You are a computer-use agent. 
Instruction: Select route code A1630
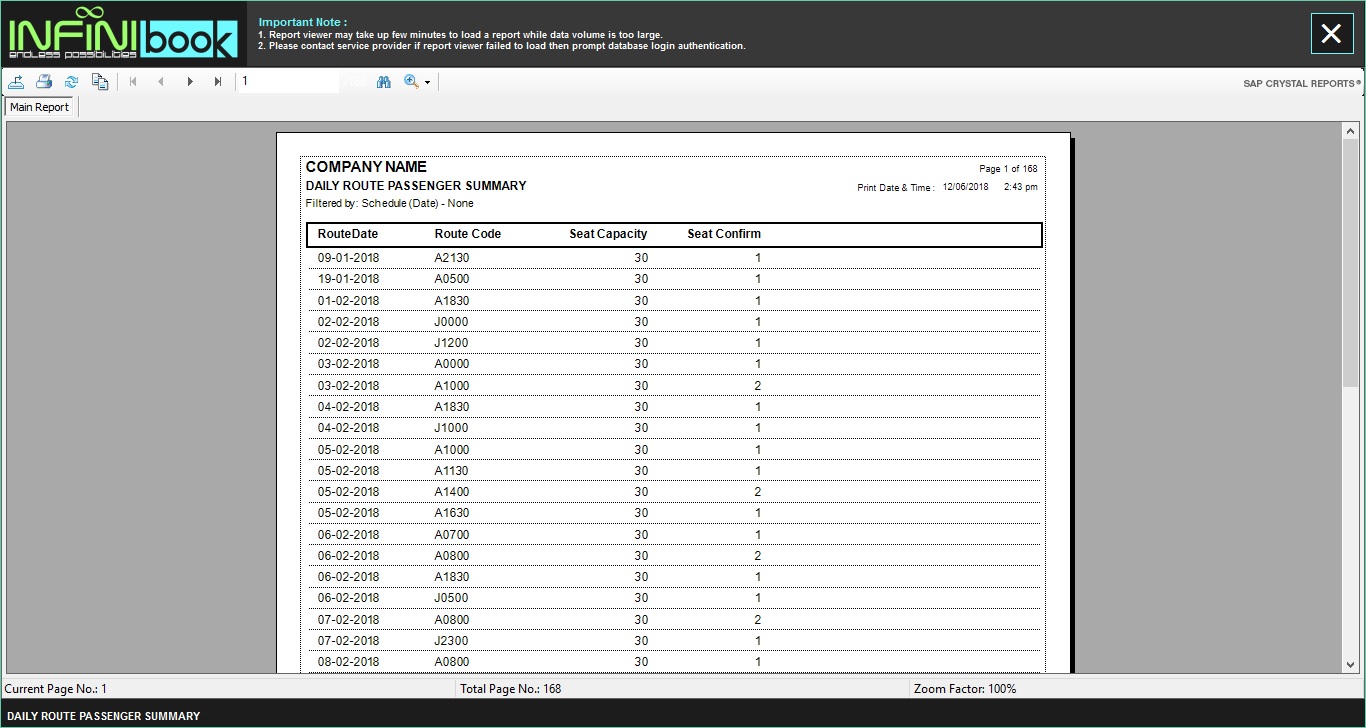(x=452, y=513)
